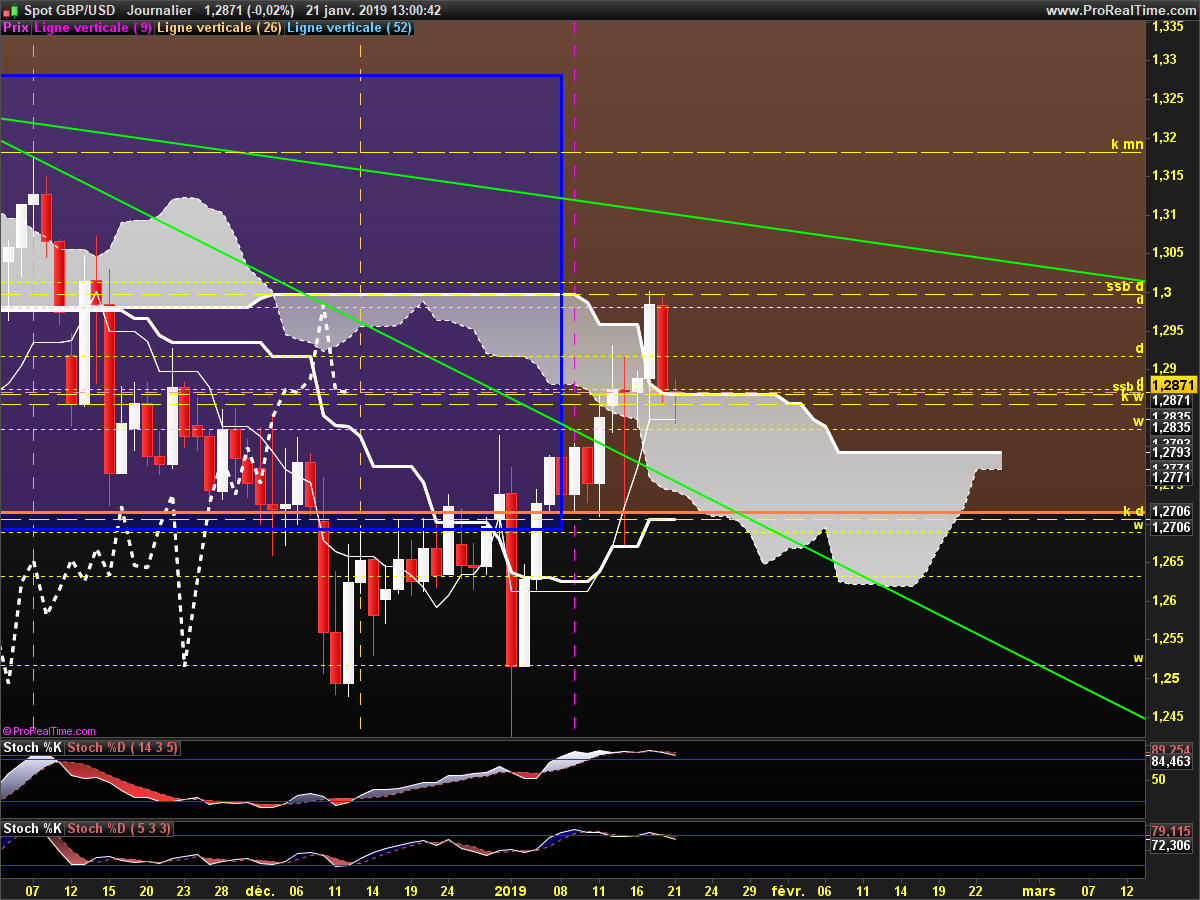Open the Stoch %D (5 3 3) label
The image size is (1200, 900).
(x=119, y=829)
